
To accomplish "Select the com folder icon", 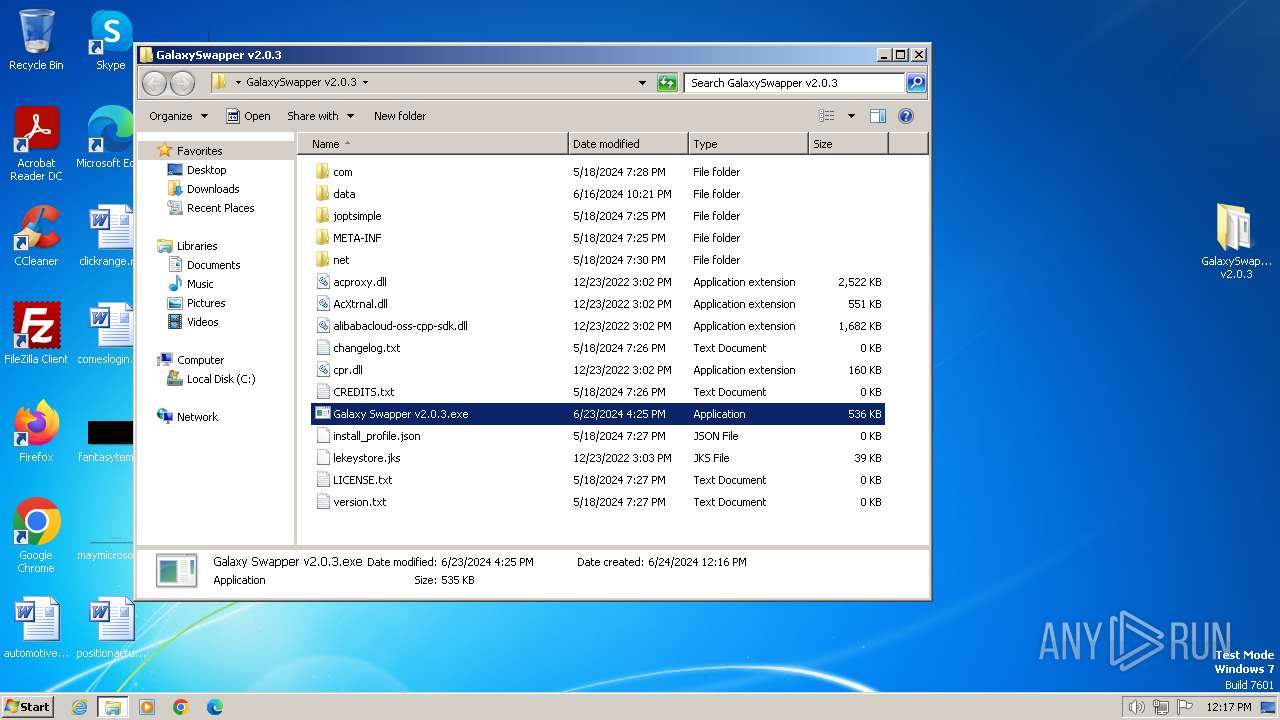I will click(x=322, y=172).
